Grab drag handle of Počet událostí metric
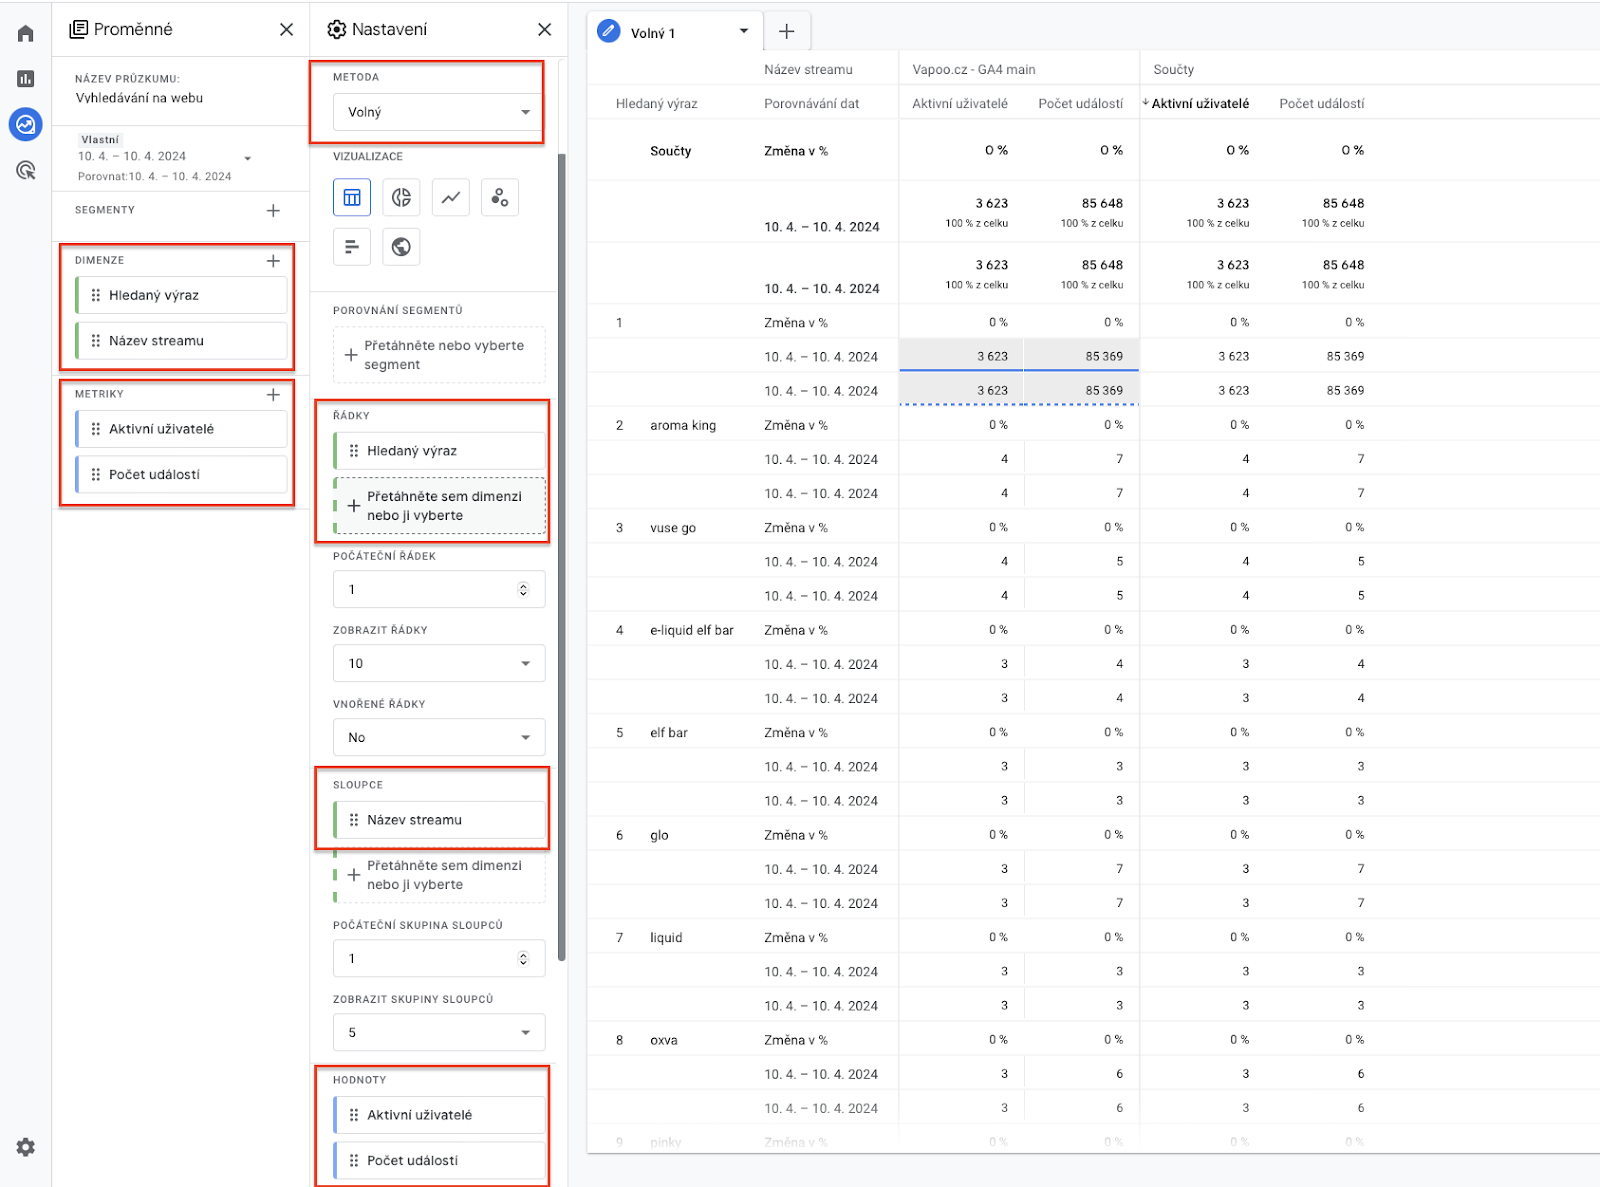The height and width of the screenshot is (1187, 1600). [96, 475]
